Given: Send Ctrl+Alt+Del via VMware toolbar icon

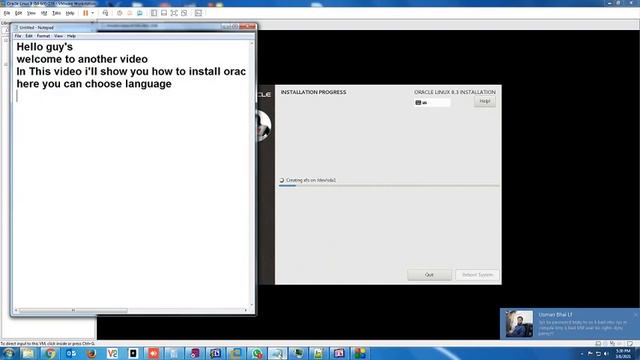Looking at the screenshot, I should 105,13.
